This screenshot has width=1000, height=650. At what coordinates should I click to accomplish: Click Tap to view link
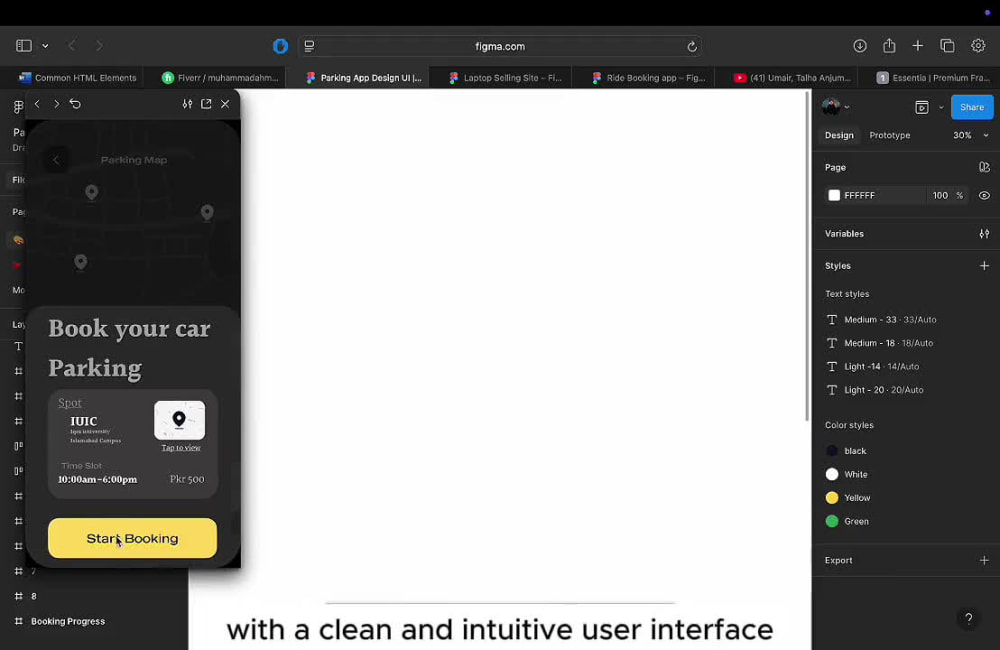point(181,448)
